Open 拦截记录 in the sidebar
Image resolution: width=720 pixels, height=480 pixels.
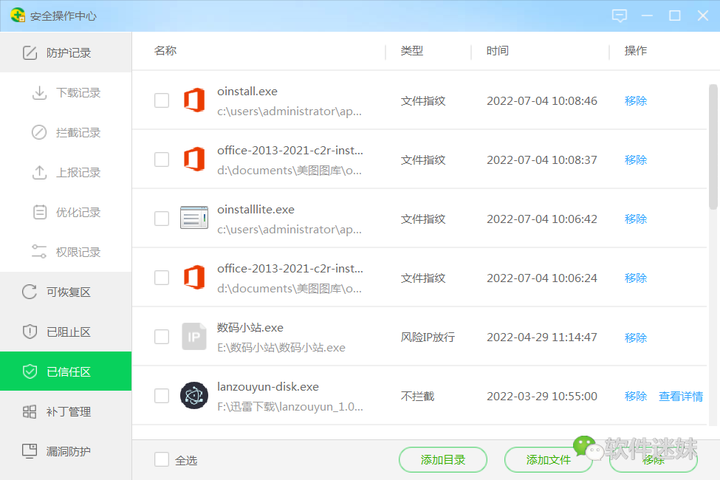click(66, 132)
